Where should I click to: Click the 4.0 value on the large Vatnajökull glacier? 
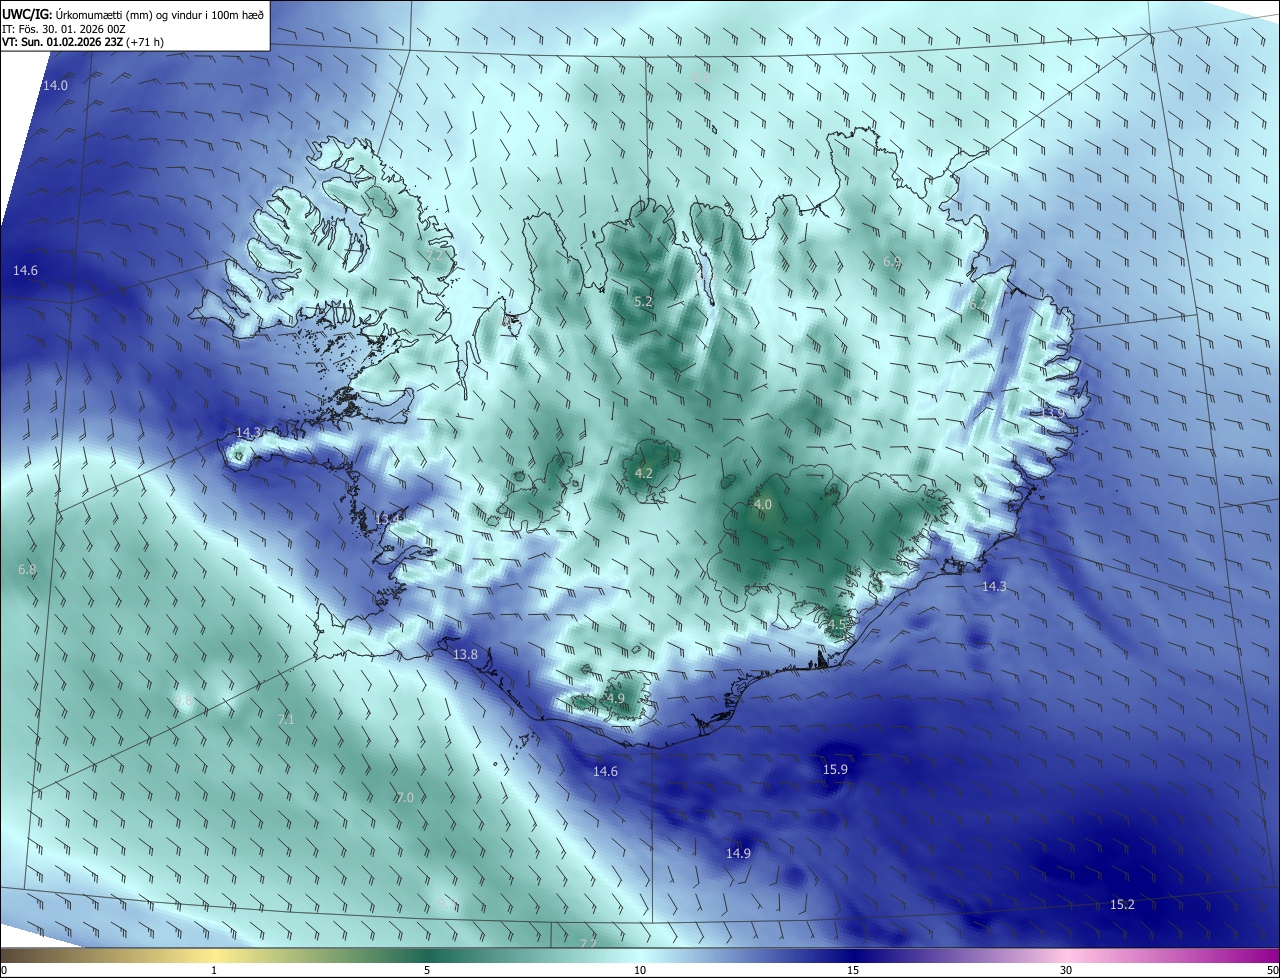[x=763, y=505]
